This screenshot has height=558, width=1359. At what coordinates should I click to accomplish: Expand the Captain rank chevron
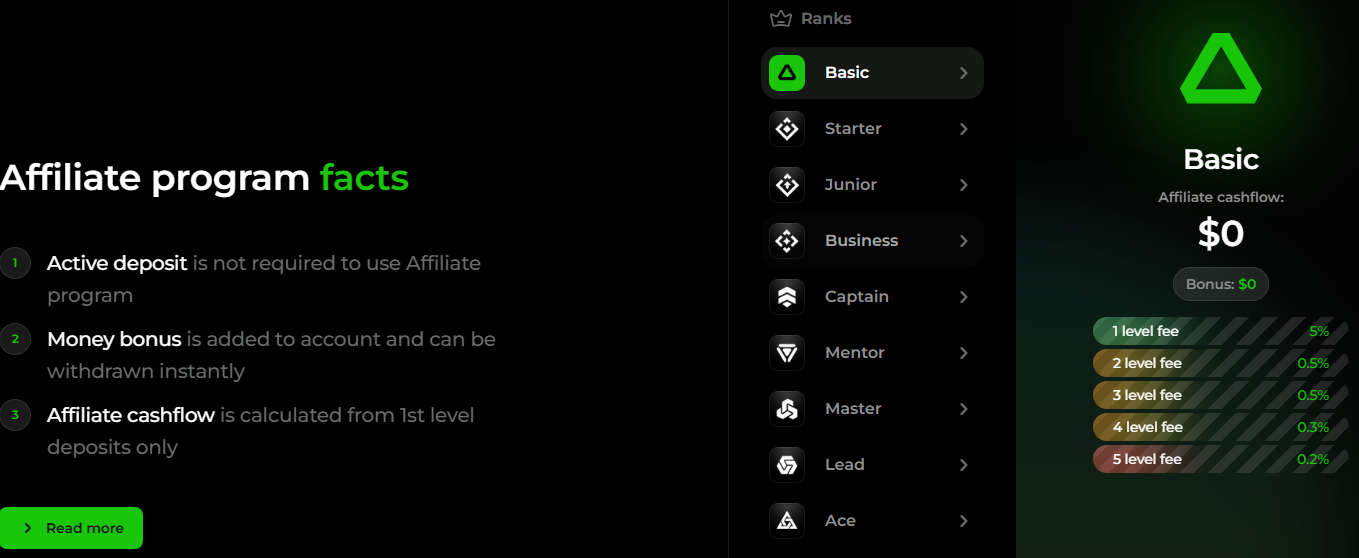pos(964,297)
